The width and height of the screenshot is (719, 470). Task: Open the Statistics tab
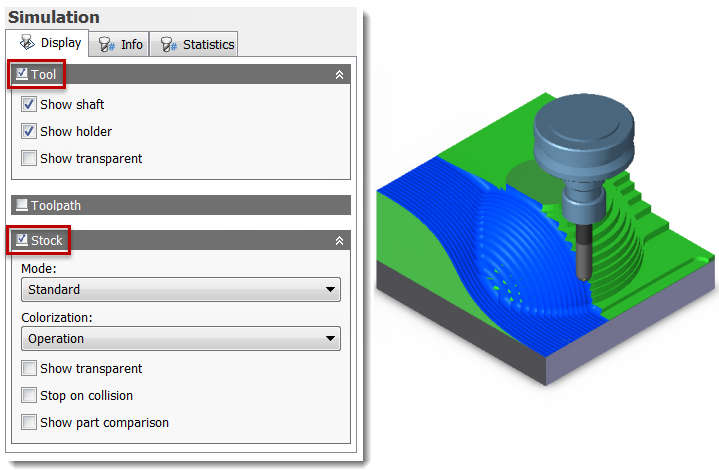(194, 44)
